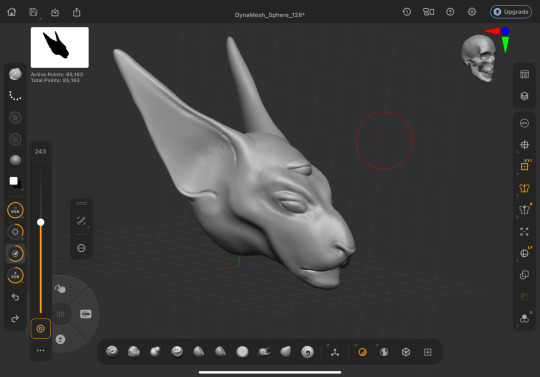Click the circle icon at the bottom of floating palette
Viewport: 540px width, 377px height.
click(81, 248)
